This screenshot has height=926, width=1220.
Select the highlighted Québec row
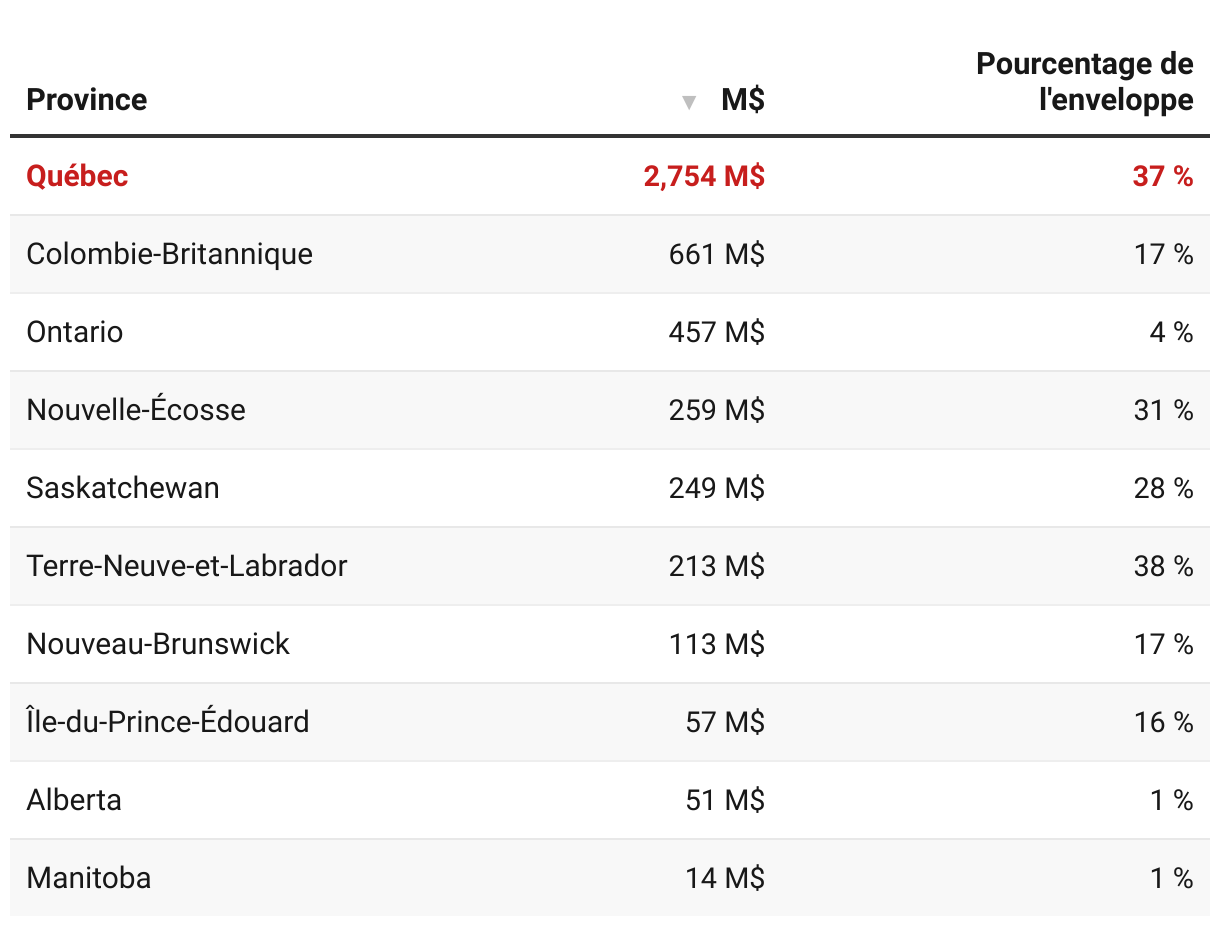[x=610, y=176]
